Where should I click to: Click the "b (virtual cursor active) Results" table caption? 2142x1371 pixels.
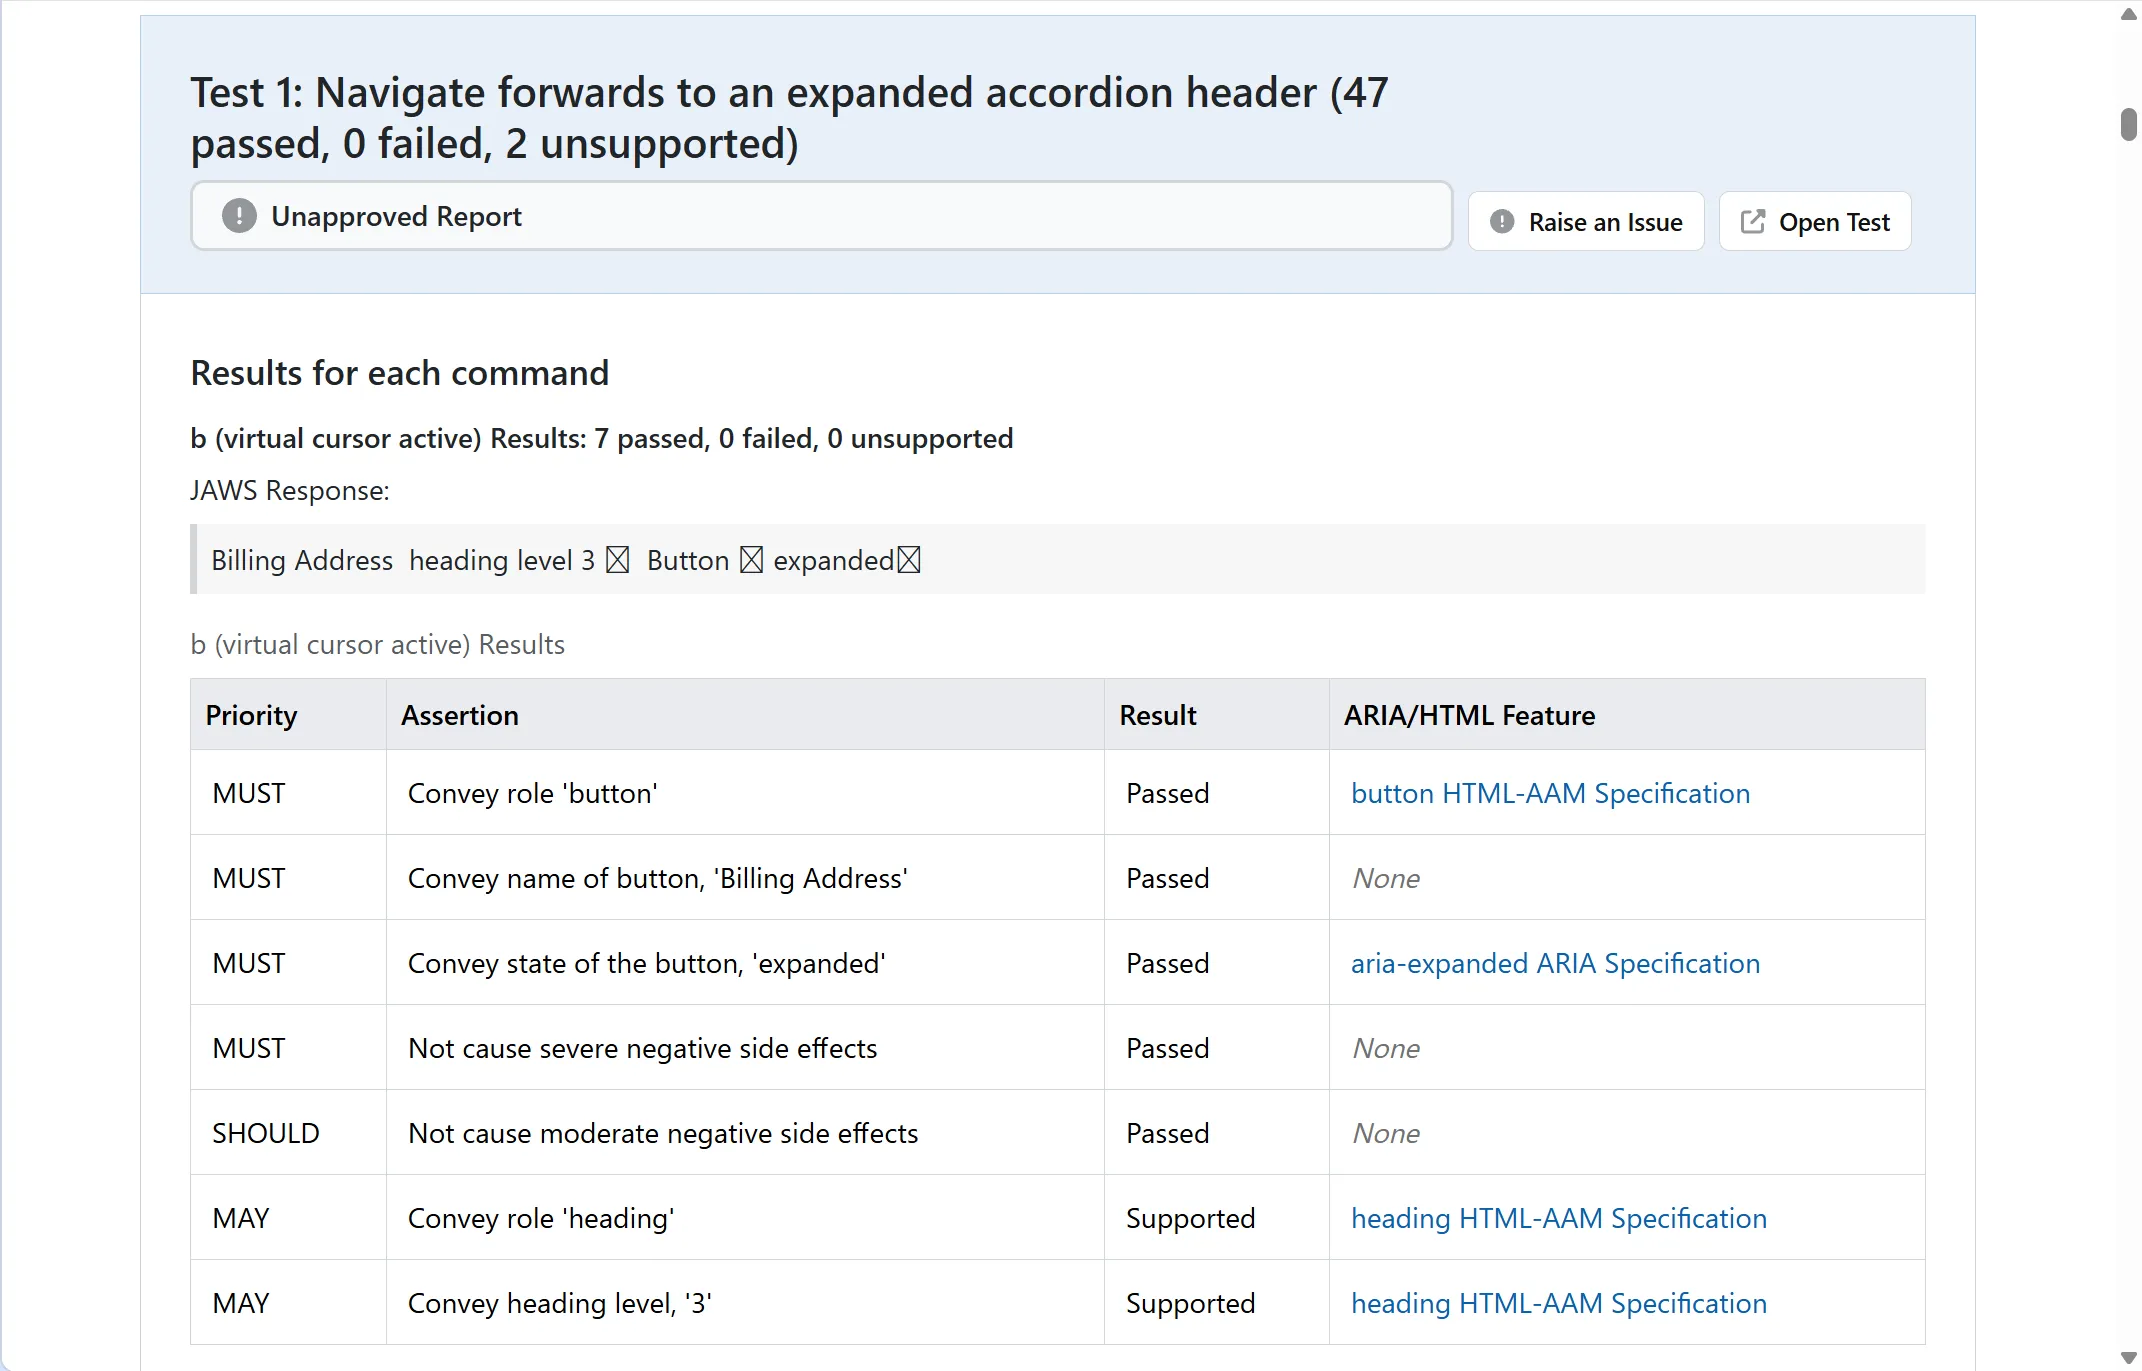pos(377,644)
